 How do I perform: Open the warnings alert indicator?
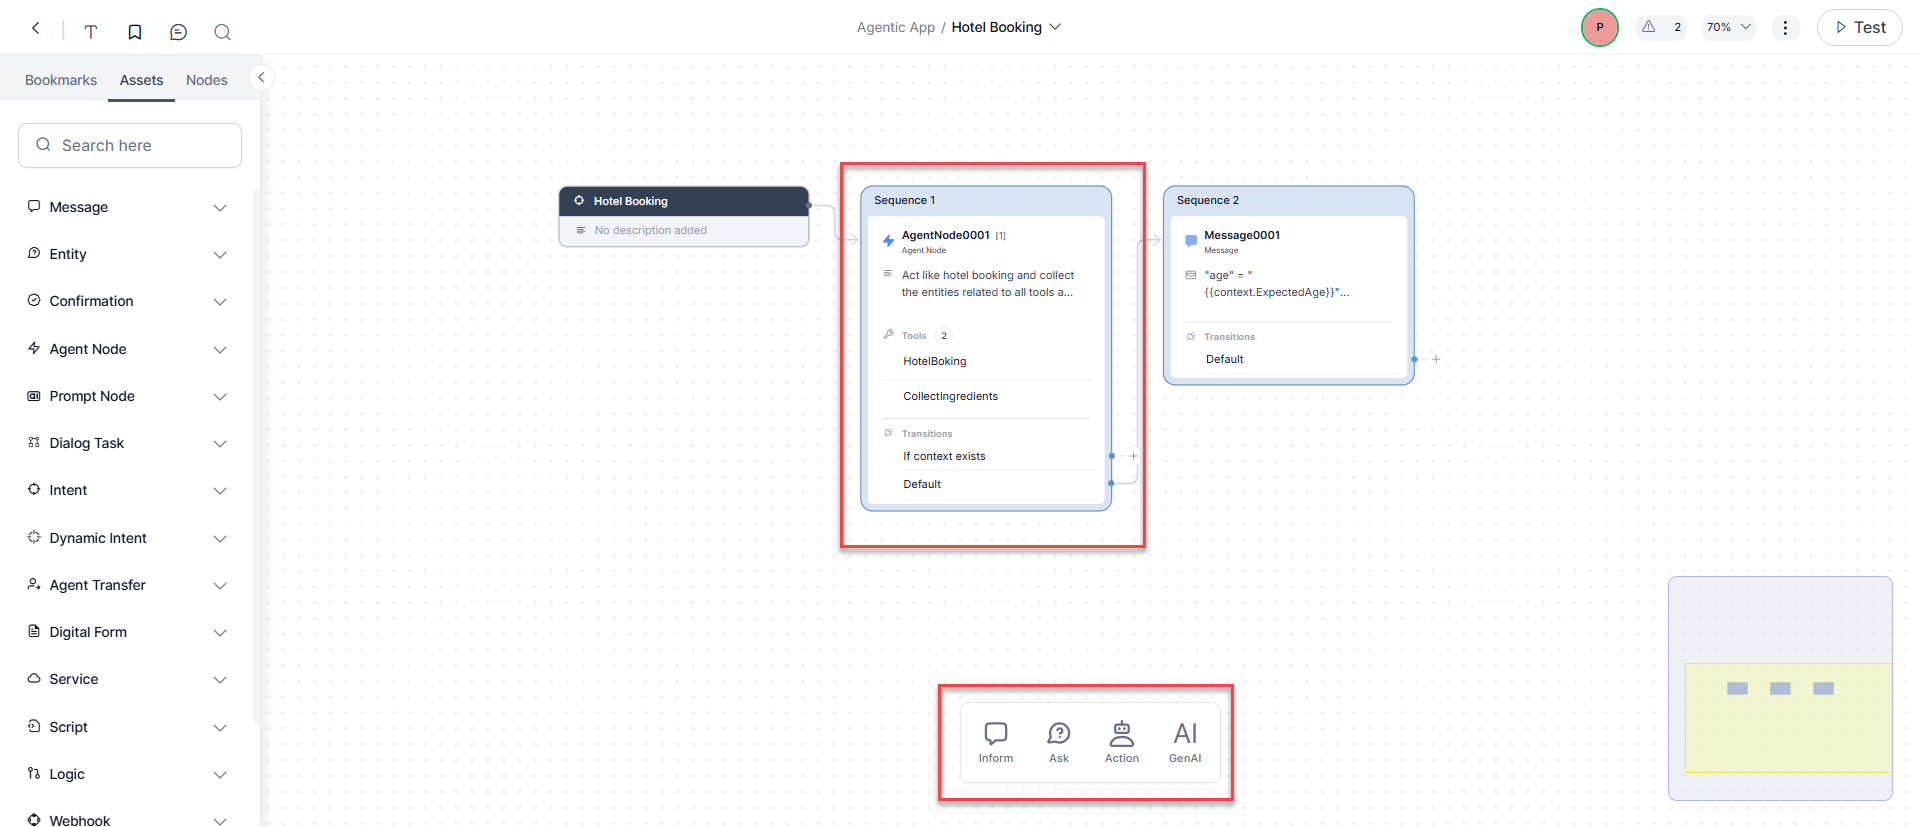(1661, 27)
